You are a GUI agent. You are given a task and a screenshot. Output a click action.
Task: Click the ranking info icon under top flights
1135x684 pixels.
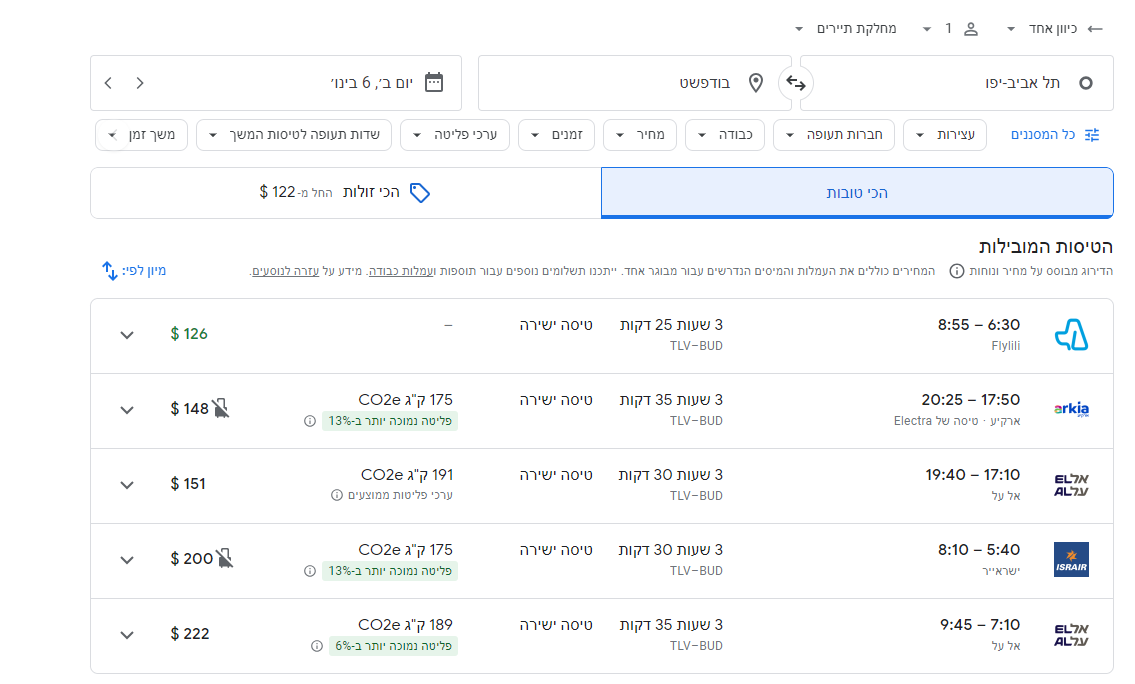(956, 271)
